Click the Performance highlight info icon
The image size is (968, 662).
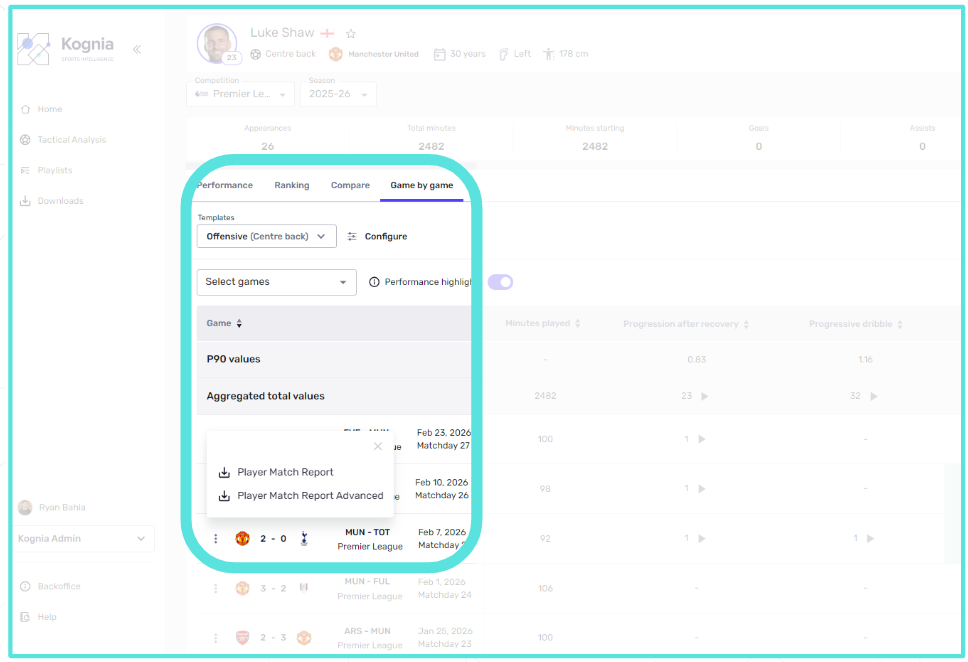coord(374,282)
